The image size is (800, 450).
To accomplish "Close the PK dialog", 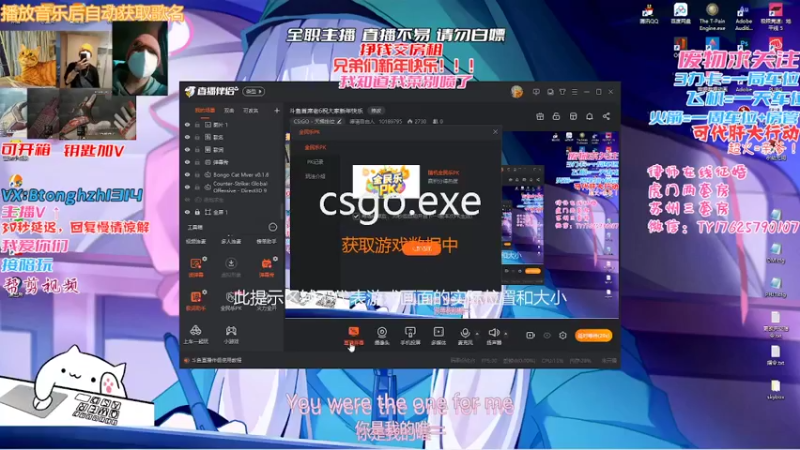I will 495,132.
